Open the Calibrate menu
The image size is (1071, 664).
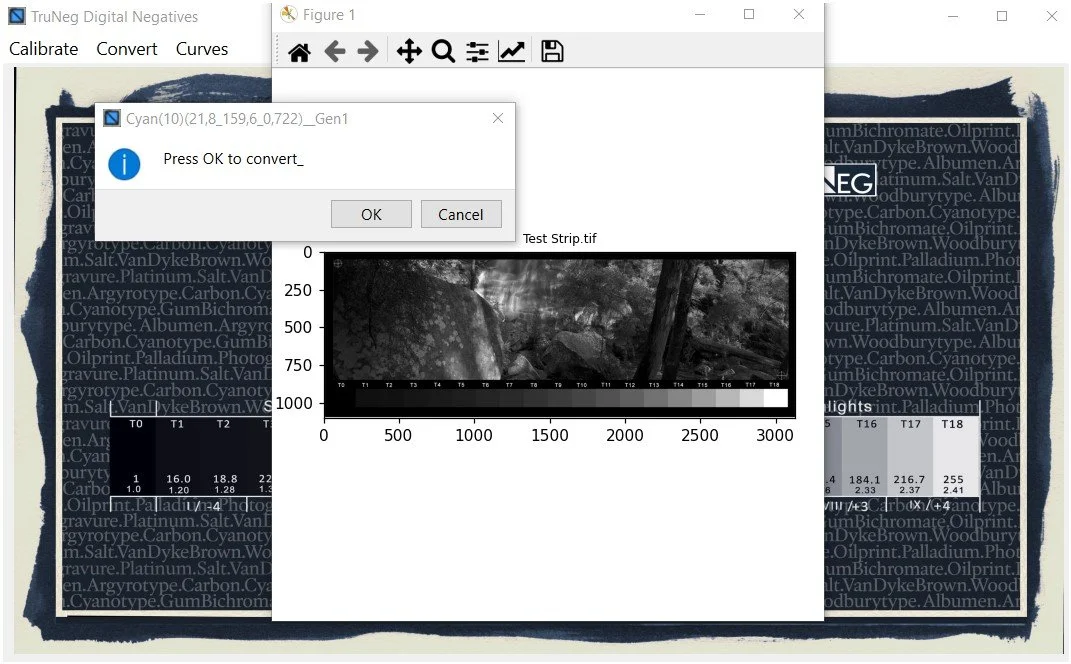[43, 49]
